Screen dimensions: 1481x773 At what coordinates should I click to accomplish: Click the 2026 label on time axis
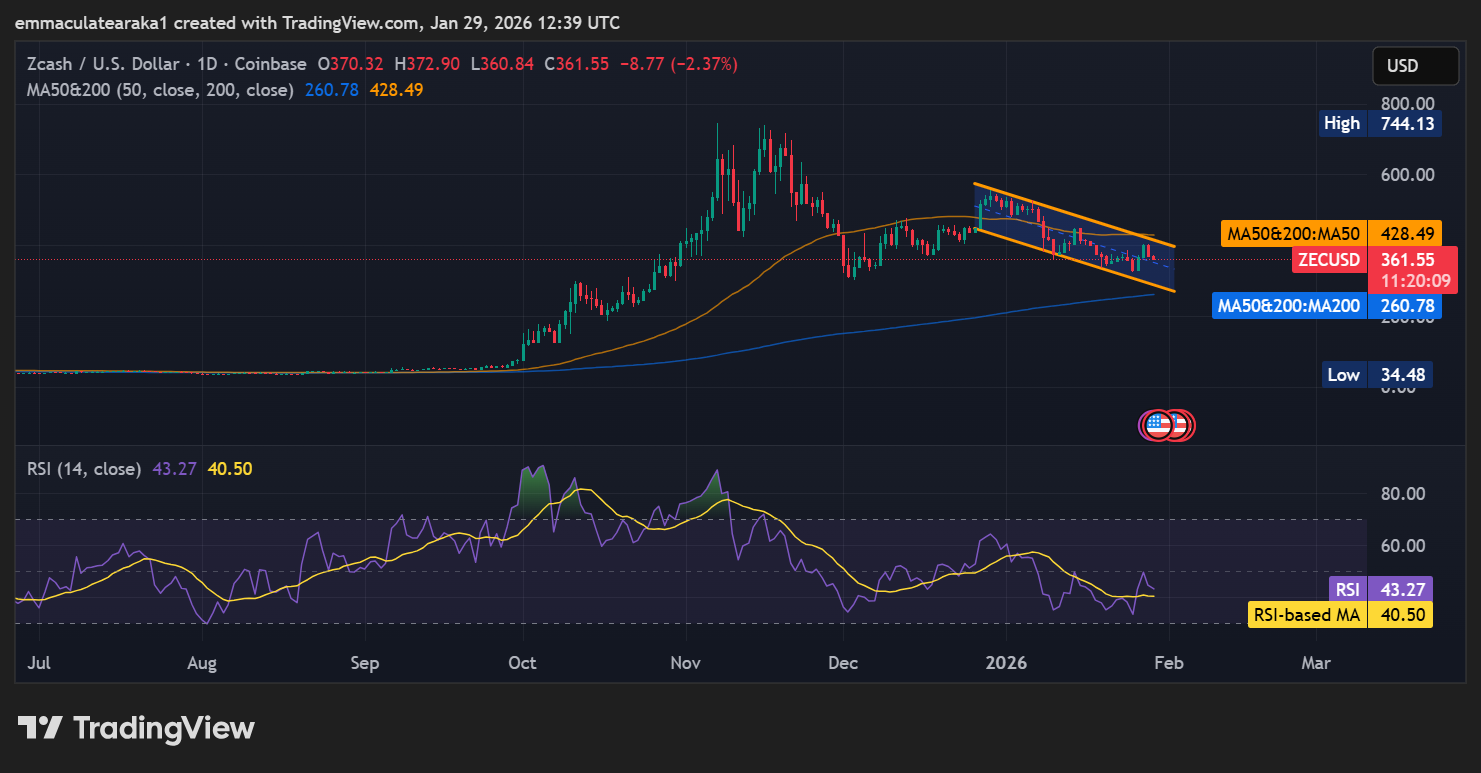pyautogui.click(x=1005, y=663)
